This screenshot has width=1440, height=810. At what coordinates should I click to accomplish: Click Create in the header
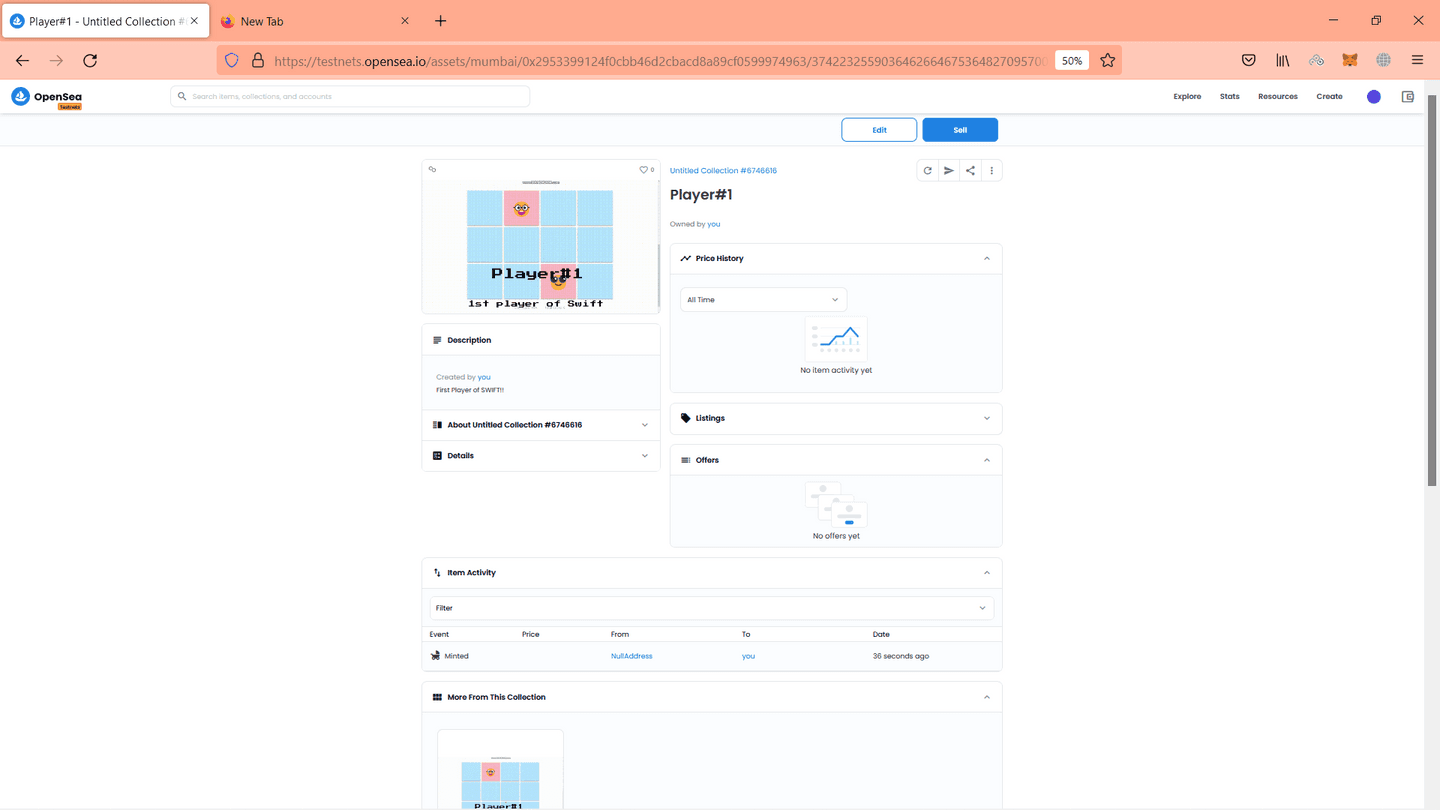tap(1329, 97)
